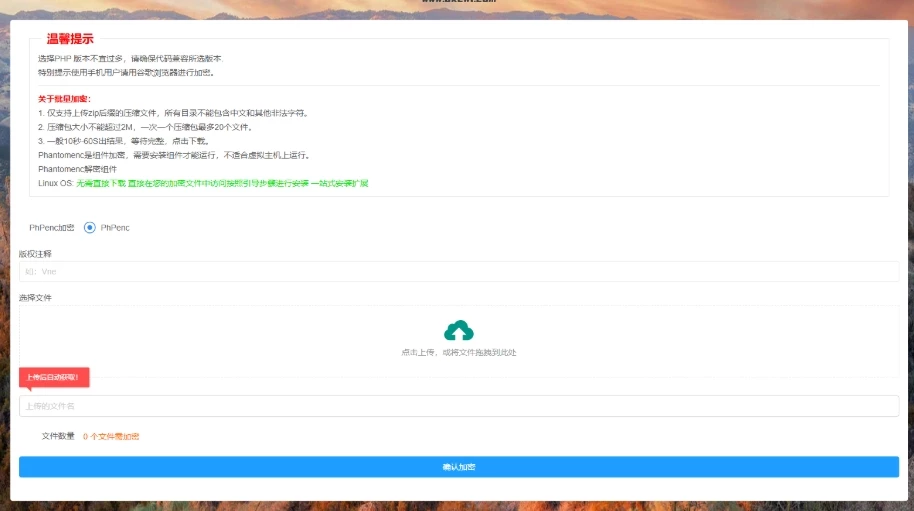The height and width of the screenshot is (511, 914).
Task: Click the green cloud upload icon
Action: tap(458, 330)
